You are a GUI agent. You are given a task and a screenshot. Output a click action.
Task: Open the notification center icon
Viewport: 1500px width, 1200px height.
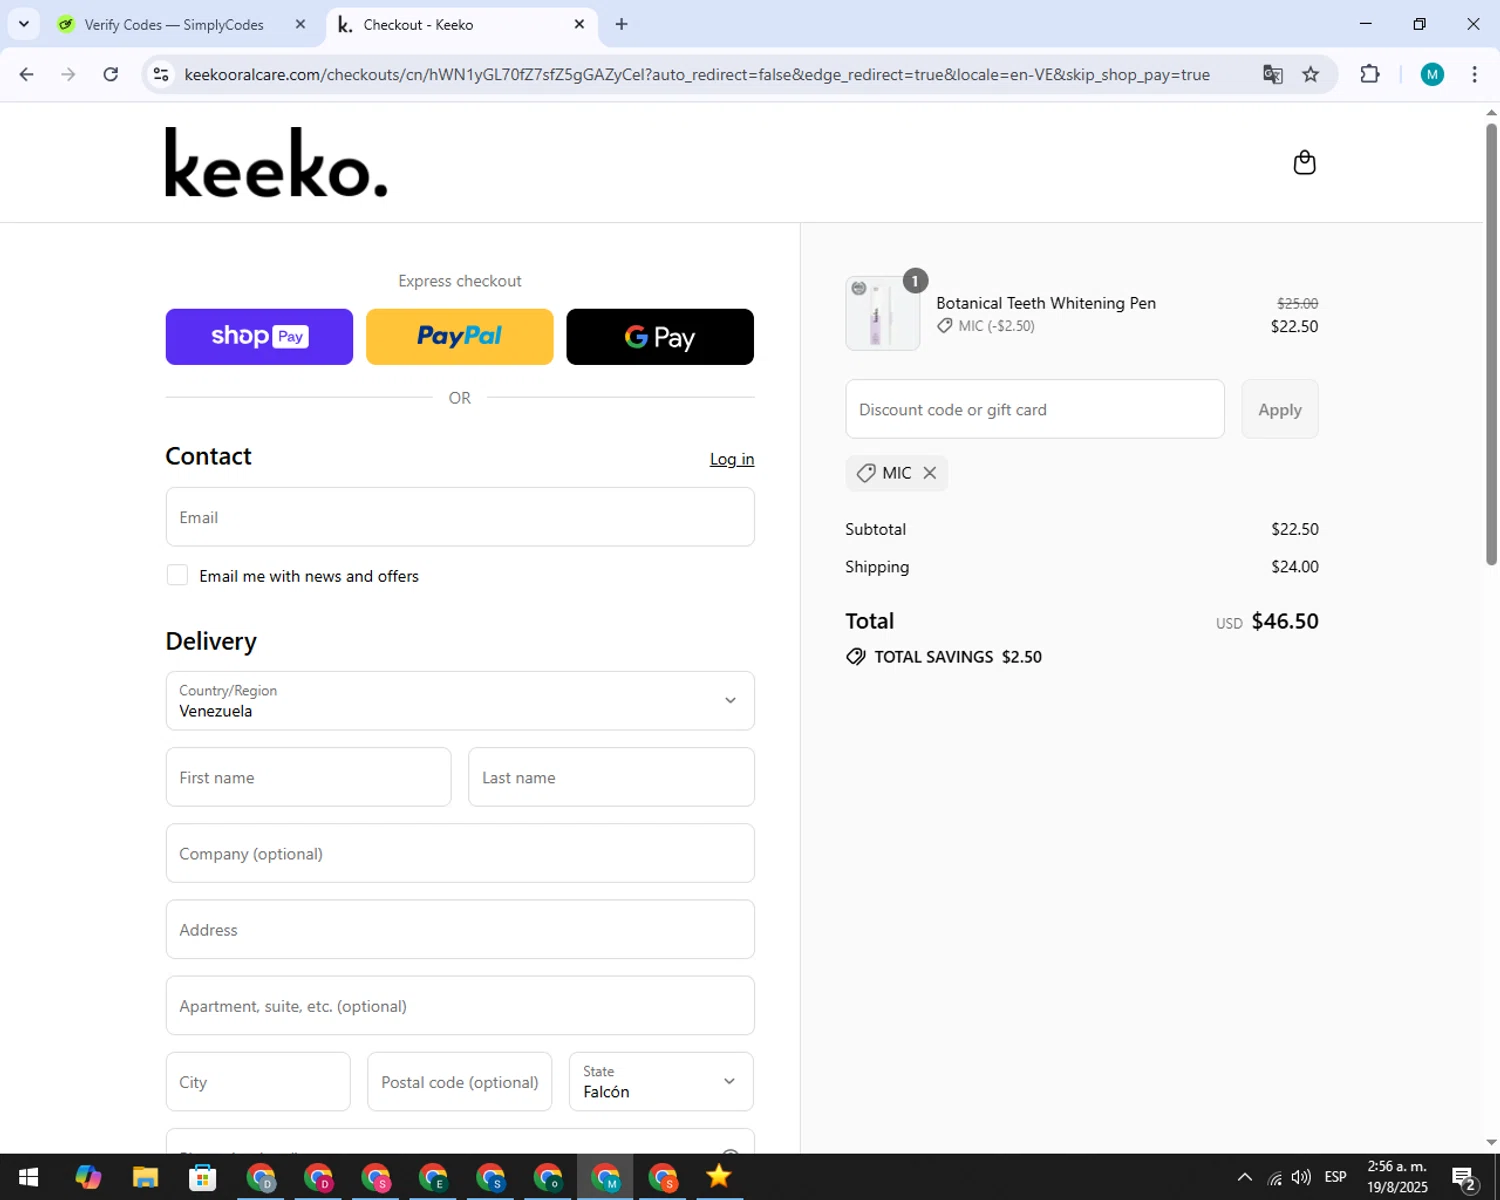pos(1464,1178)
